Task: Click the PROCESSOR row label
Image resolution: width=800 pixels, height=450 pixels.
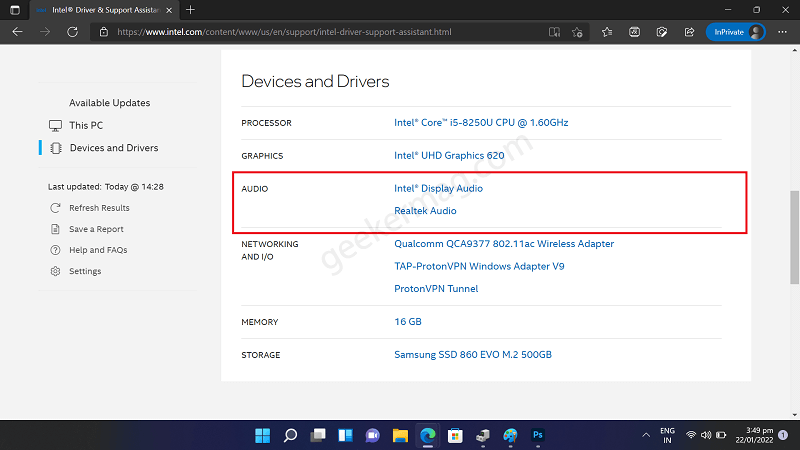Action: pyautogui.click(x=266, y=123)
